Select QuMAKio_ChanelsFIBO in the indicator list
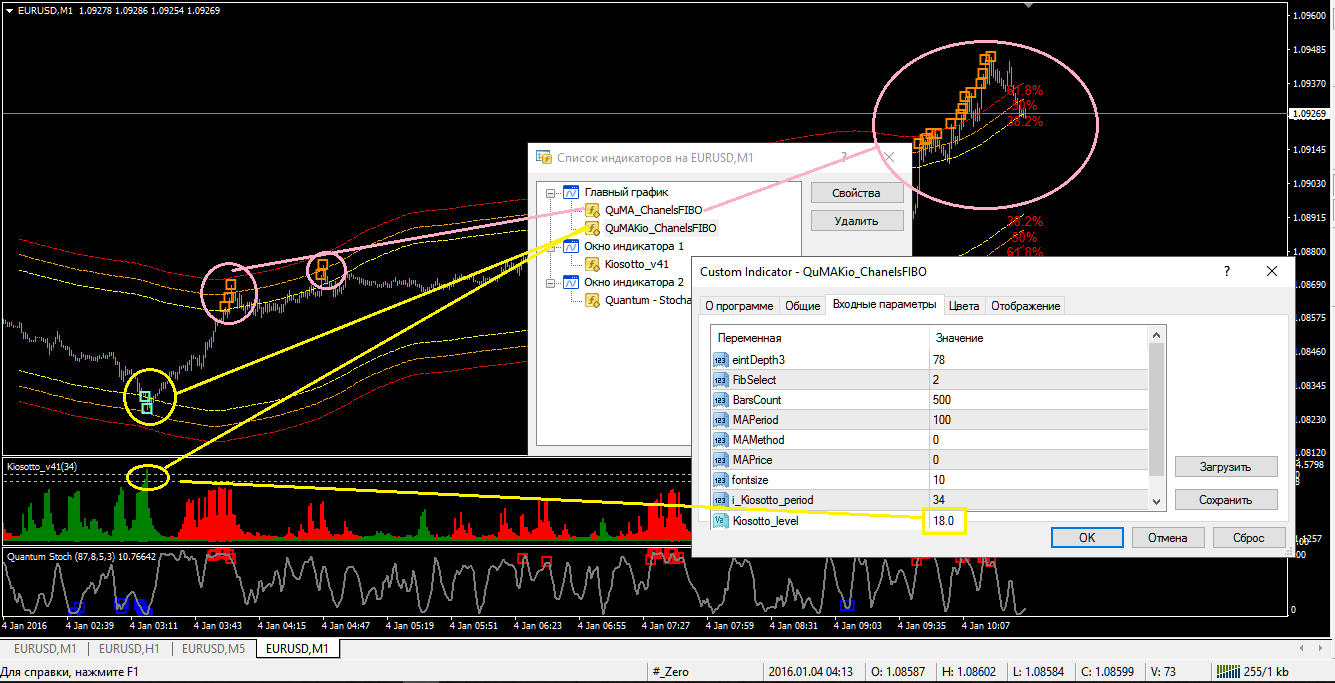1335x683 pixels. [661, 228]
